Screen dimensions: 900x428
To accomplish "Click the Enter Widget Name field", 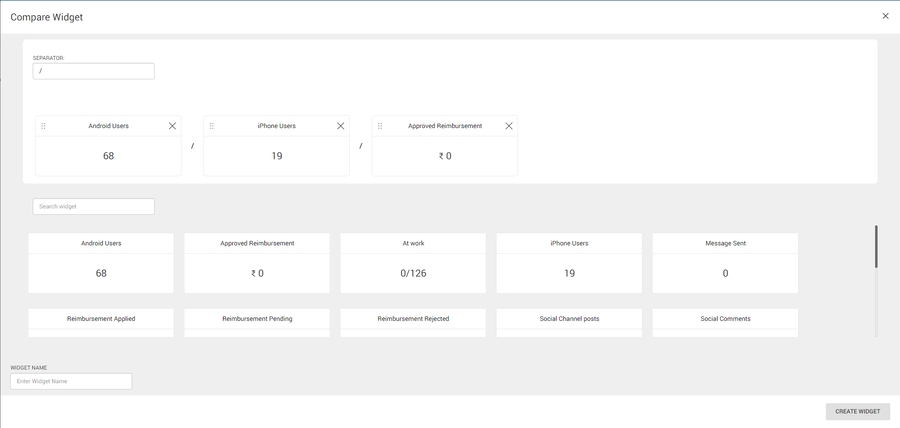I will tap(71, 381).
